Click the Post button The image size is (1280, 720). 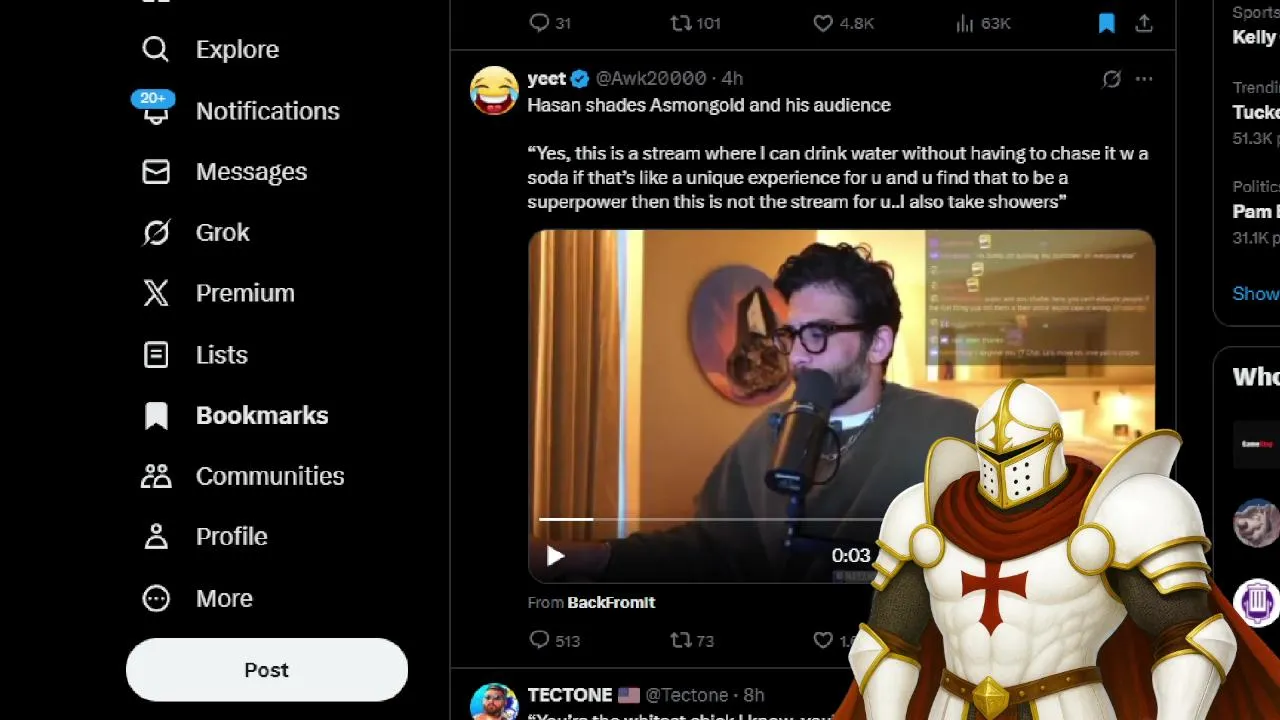(266, 670)
